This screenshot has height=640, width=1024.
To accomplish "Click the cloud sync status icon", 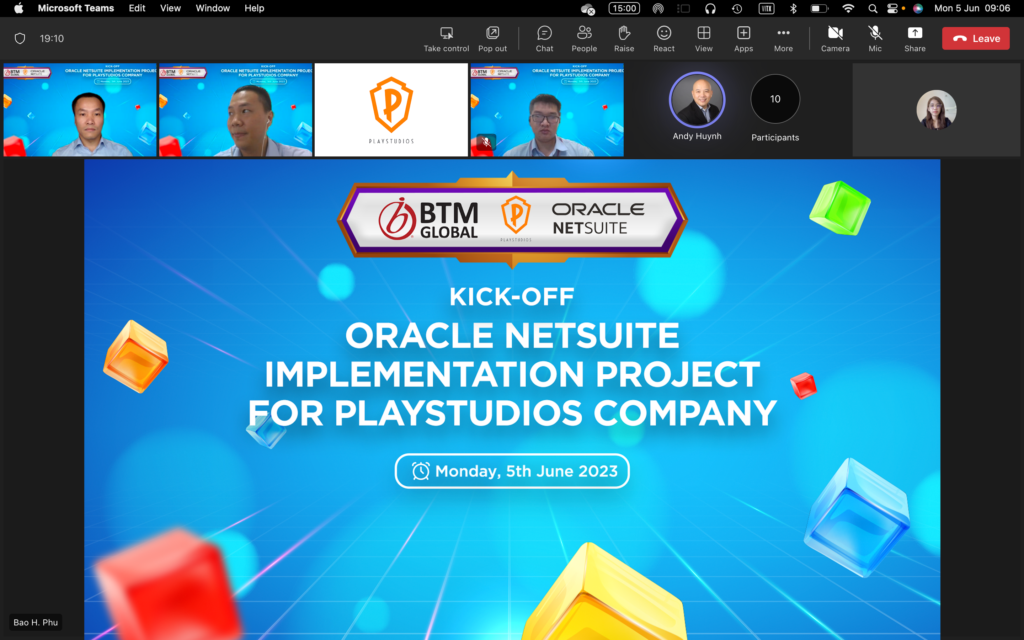I will point(587,8).
